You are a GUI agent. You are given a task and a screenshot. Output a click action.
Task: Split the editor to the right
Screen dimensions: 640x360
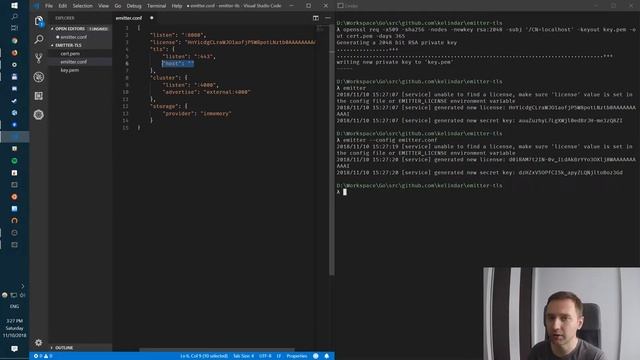point(316,18)
